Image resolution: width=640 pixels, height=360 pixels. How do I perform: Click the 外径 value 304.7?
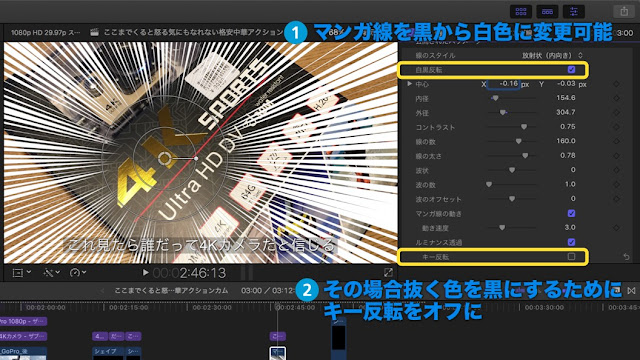(x=566, y=112)
